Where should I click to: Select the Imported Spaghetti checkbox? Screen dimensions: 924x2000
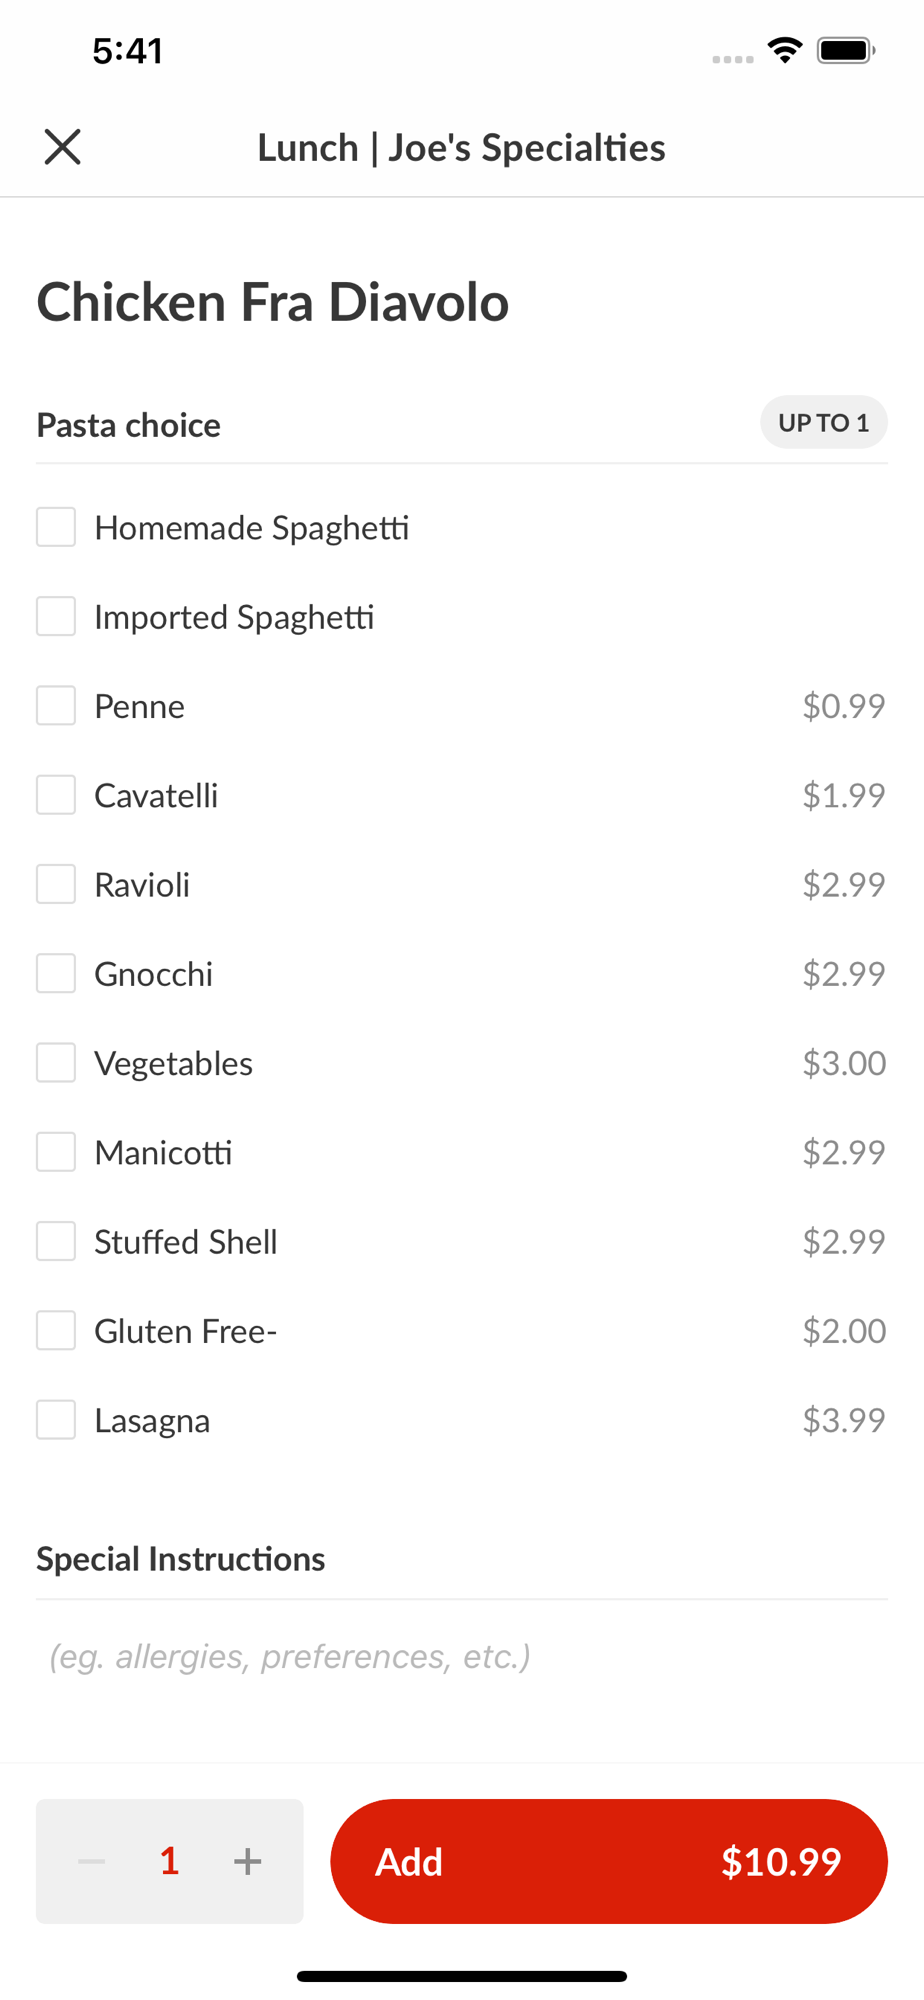pos(56,616)
